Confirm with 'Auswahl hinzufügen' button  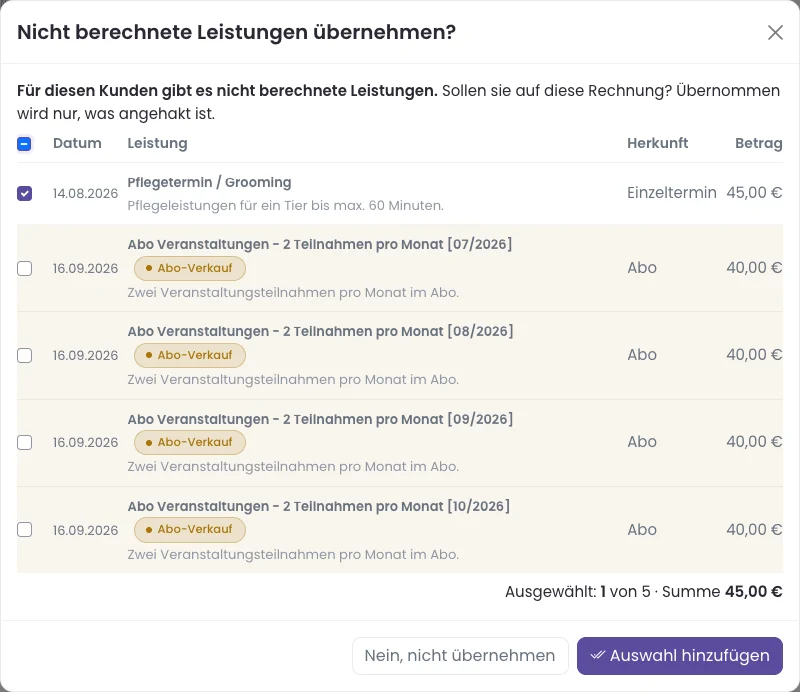[x=680, y=656]
